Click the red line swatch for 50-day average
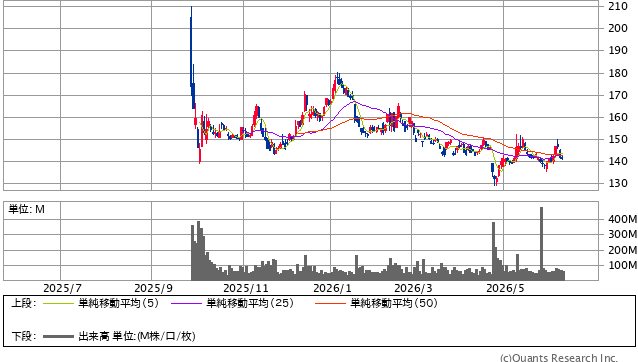Viewport: 638px width, 362px height. [x=330, y=303]
